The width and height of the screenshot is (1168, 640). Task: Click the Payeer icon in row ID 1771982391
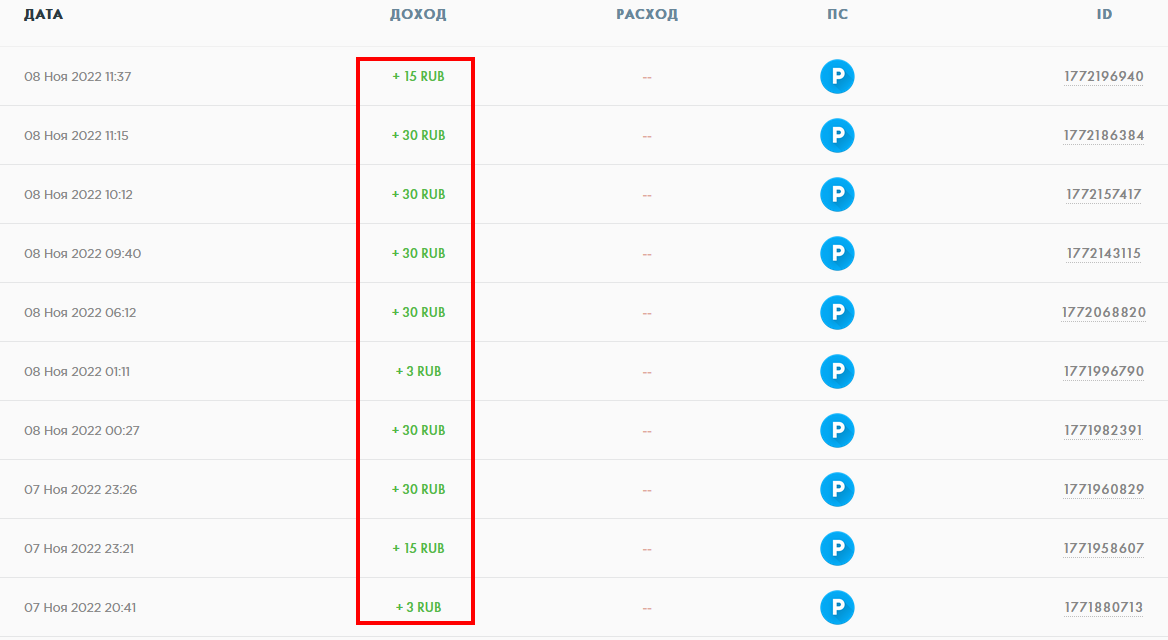[837, 431]
